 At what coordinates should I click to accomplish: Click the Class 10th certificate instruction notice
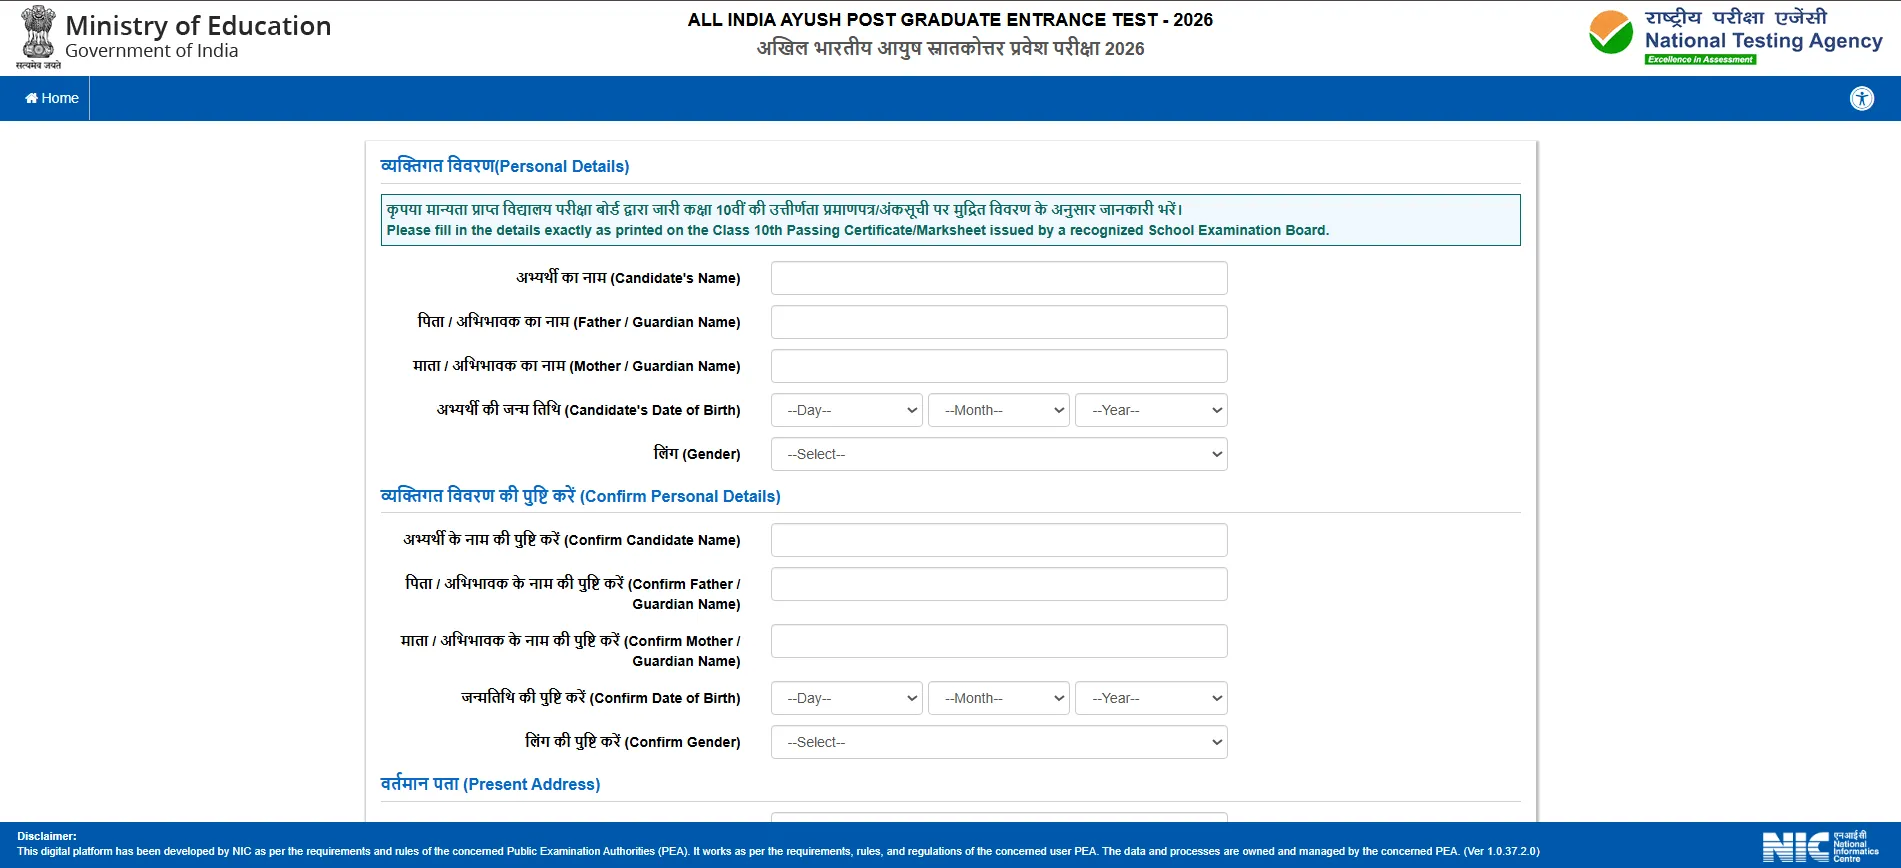click(x=950, y=220)
